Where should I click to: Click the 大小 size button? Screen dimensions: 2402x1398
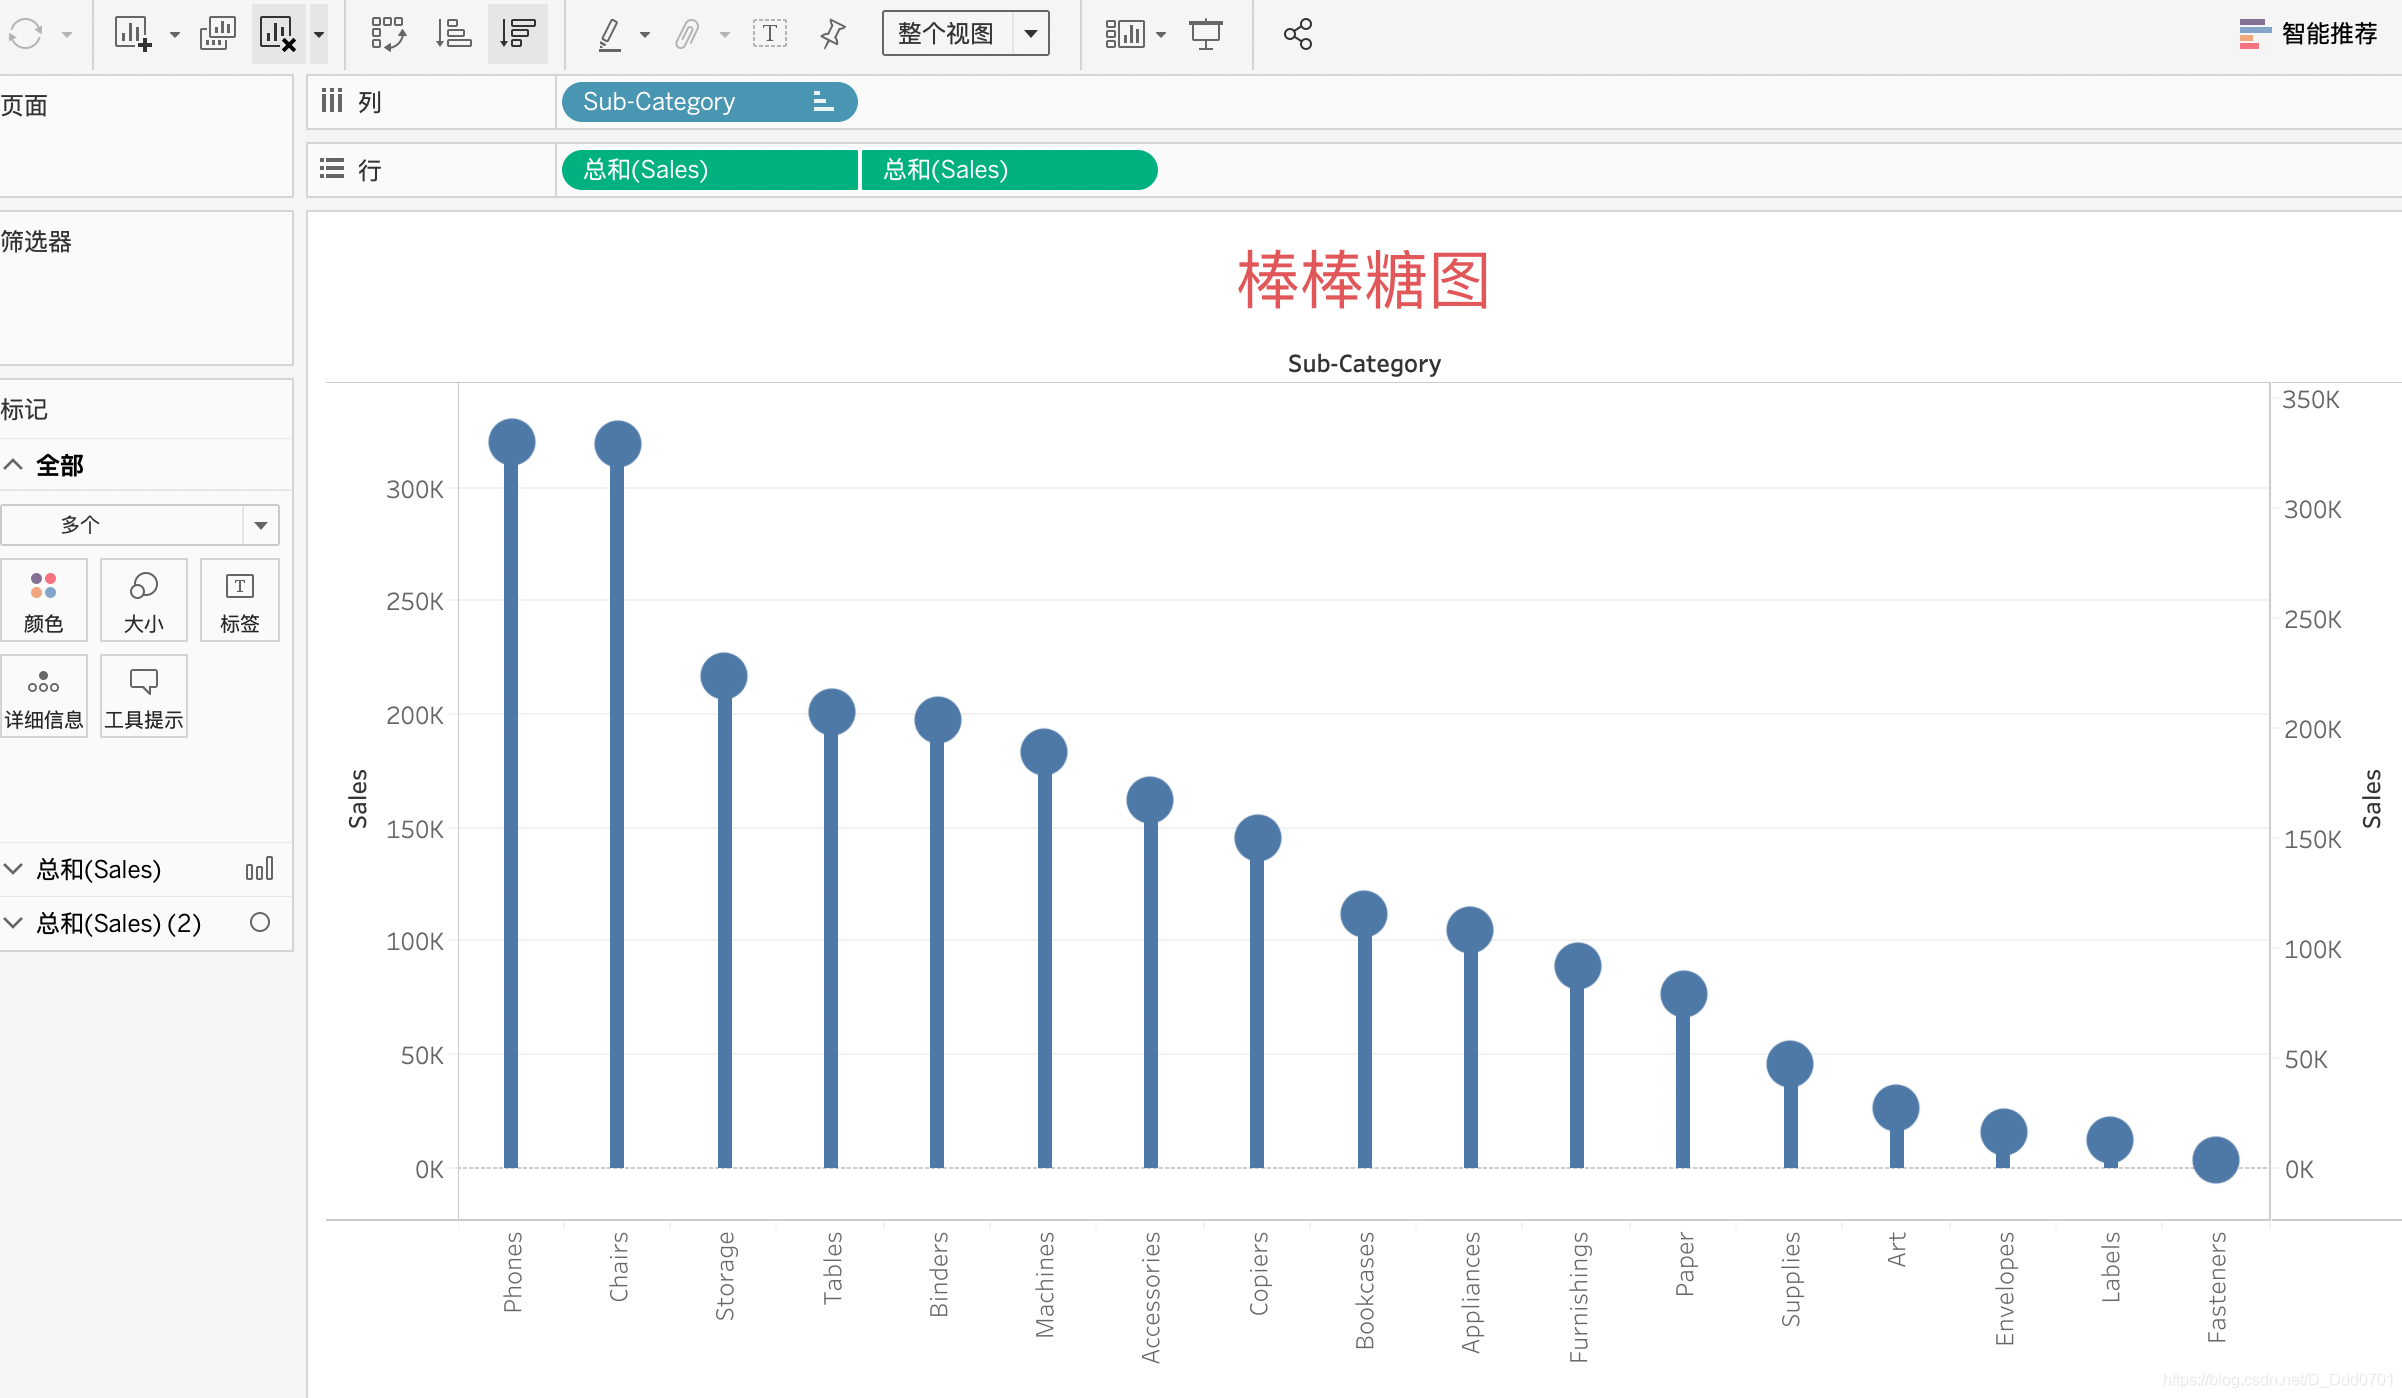144,600
